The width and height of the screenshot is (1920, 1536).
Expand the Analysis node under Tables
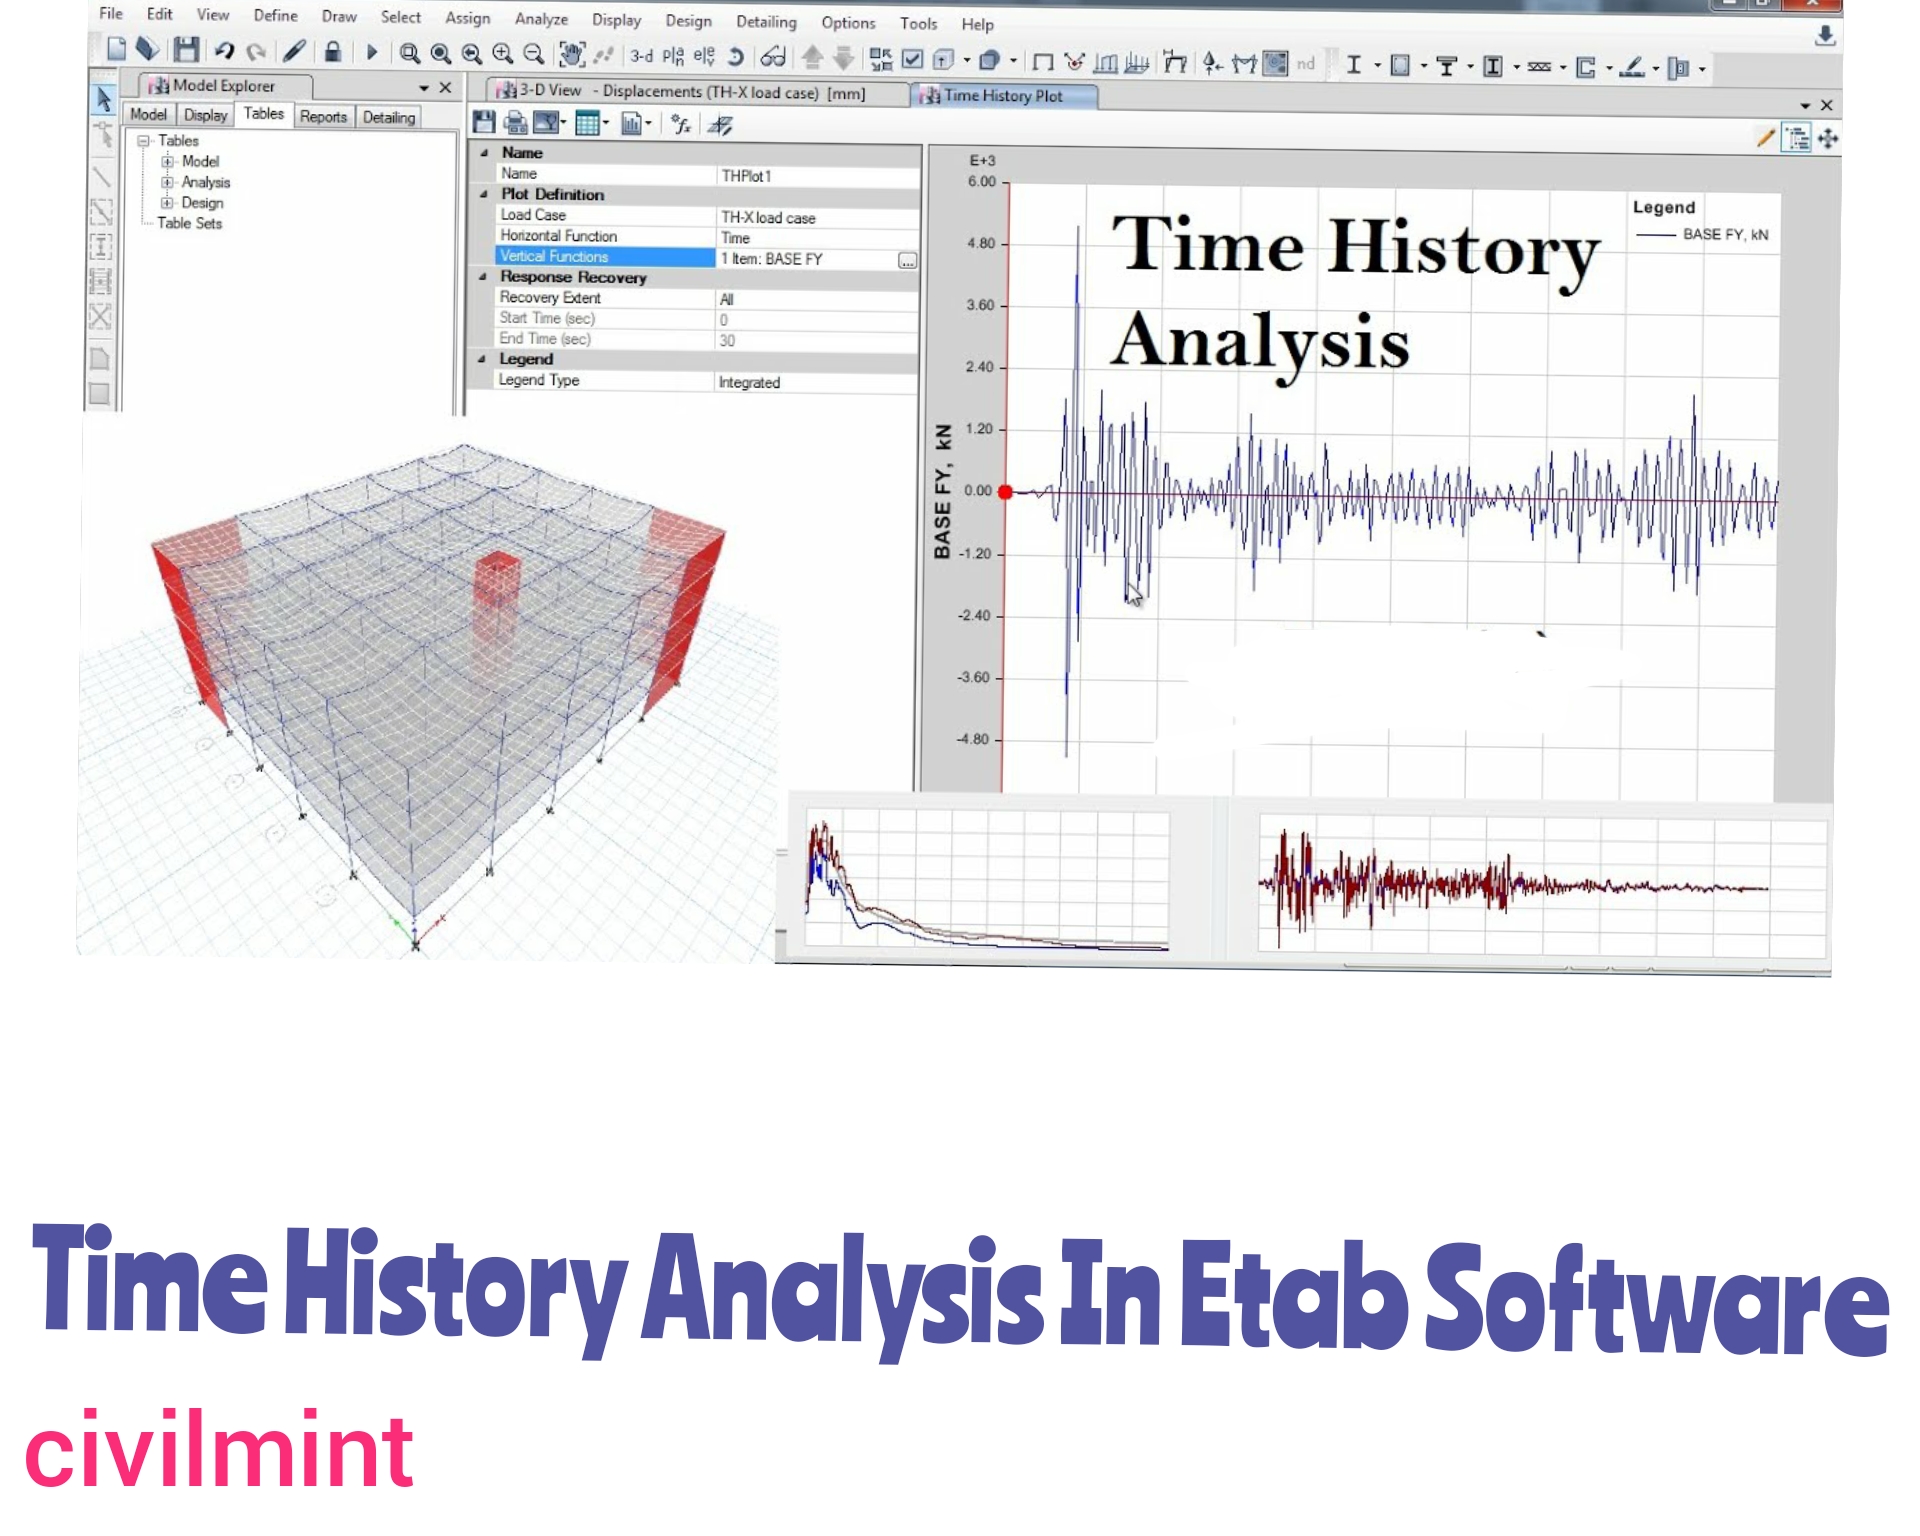pos(168,182)
